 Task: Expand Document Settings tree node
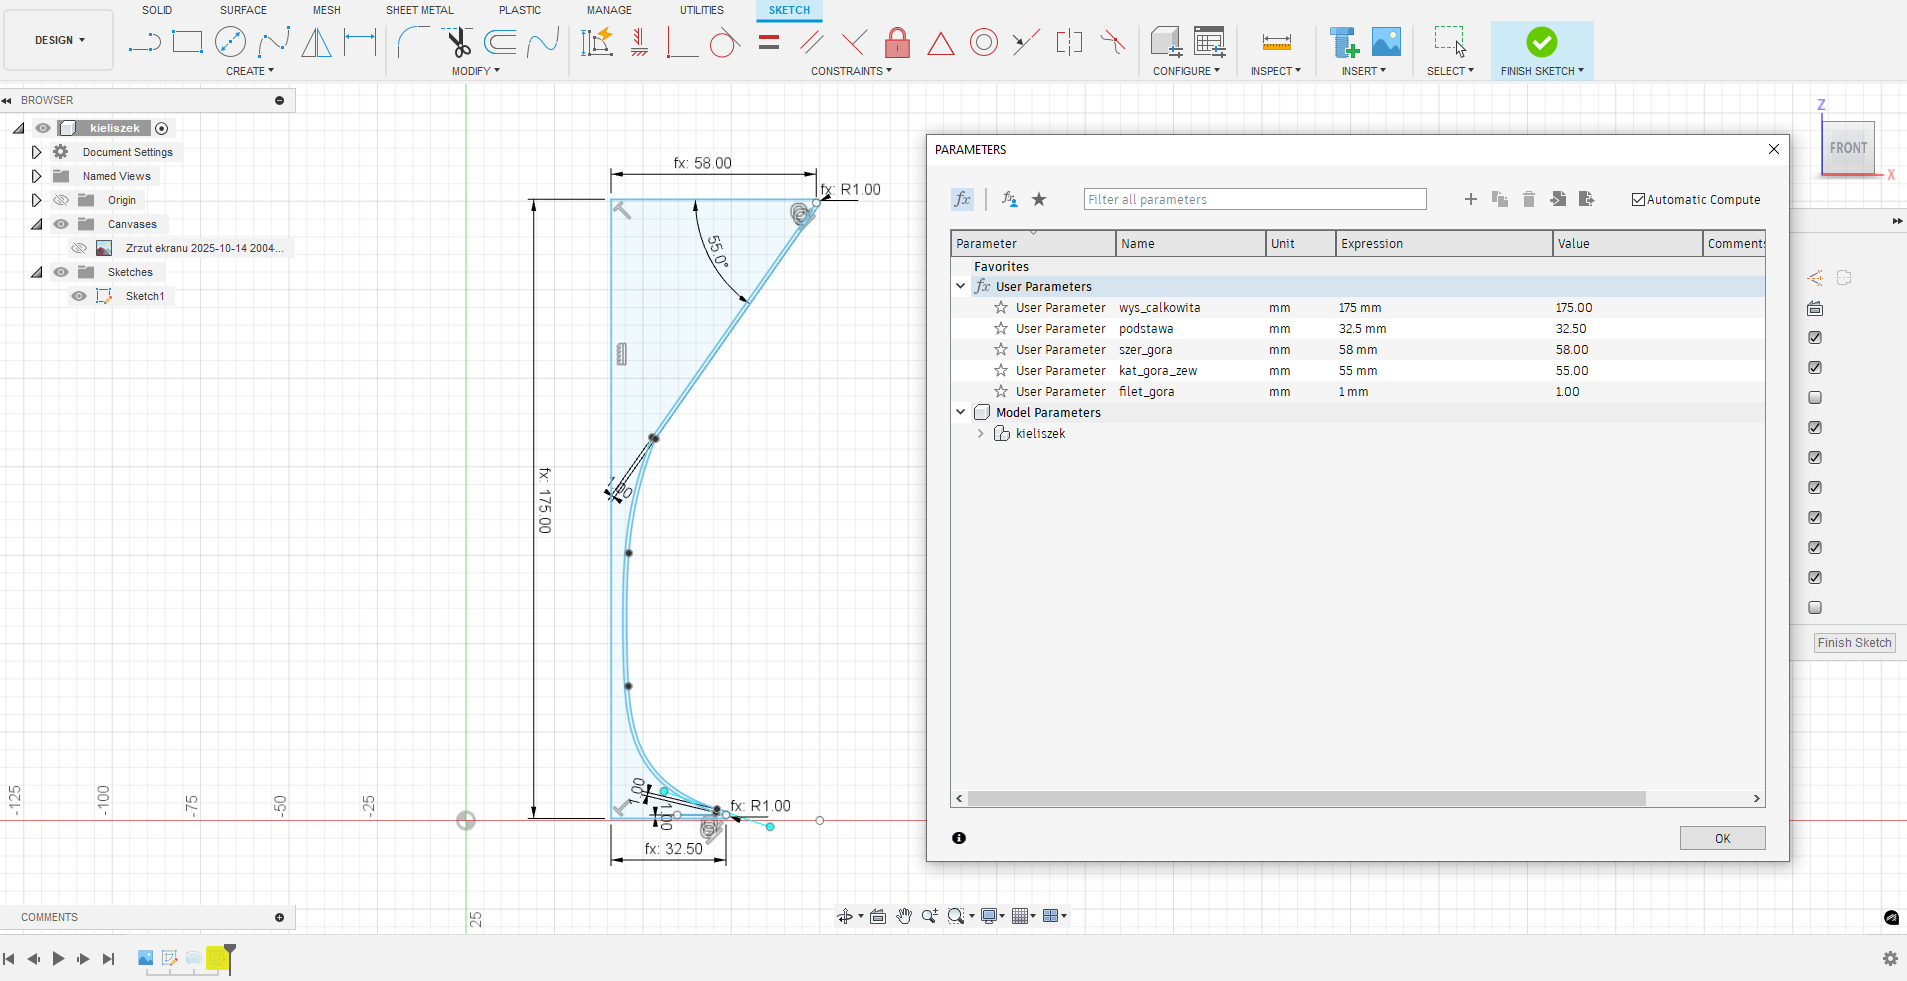36,152
